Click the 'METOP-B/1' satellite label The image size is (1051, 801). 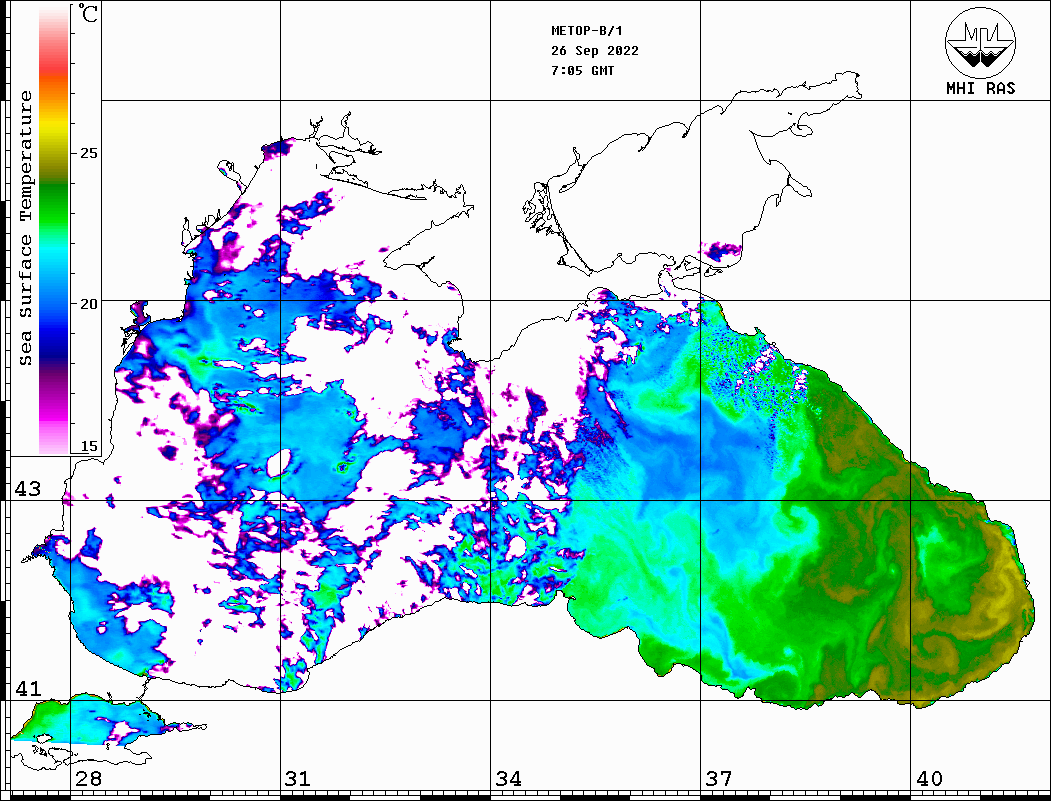tap(587, 31)
